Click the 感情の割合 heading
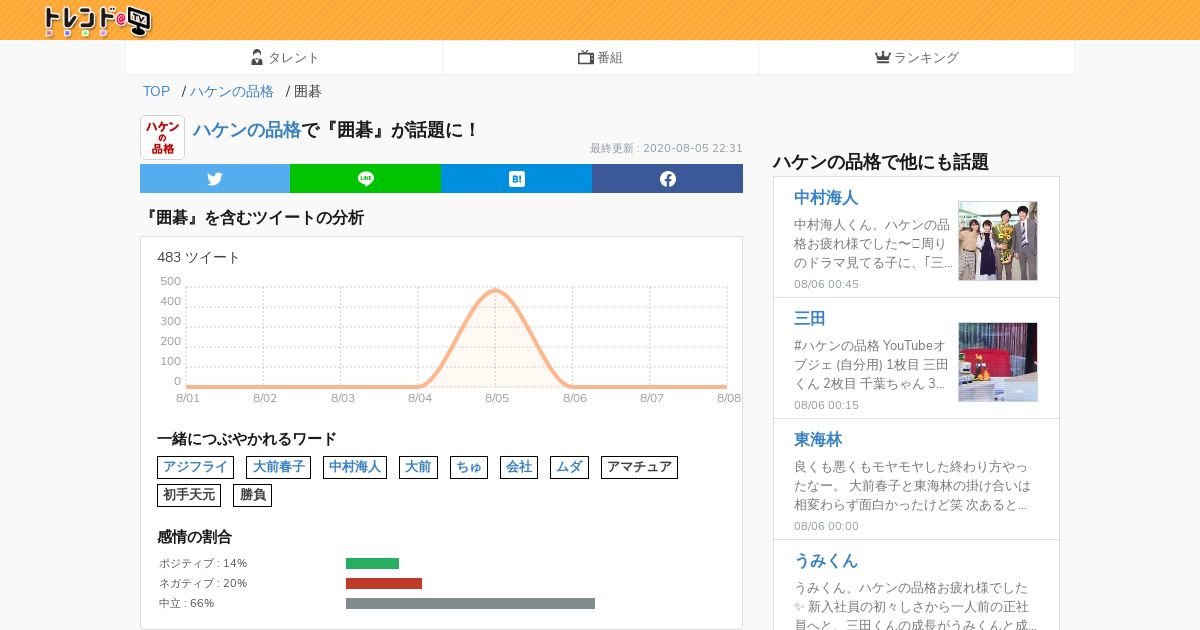The image size is (1200, 630). coord(194,537)
